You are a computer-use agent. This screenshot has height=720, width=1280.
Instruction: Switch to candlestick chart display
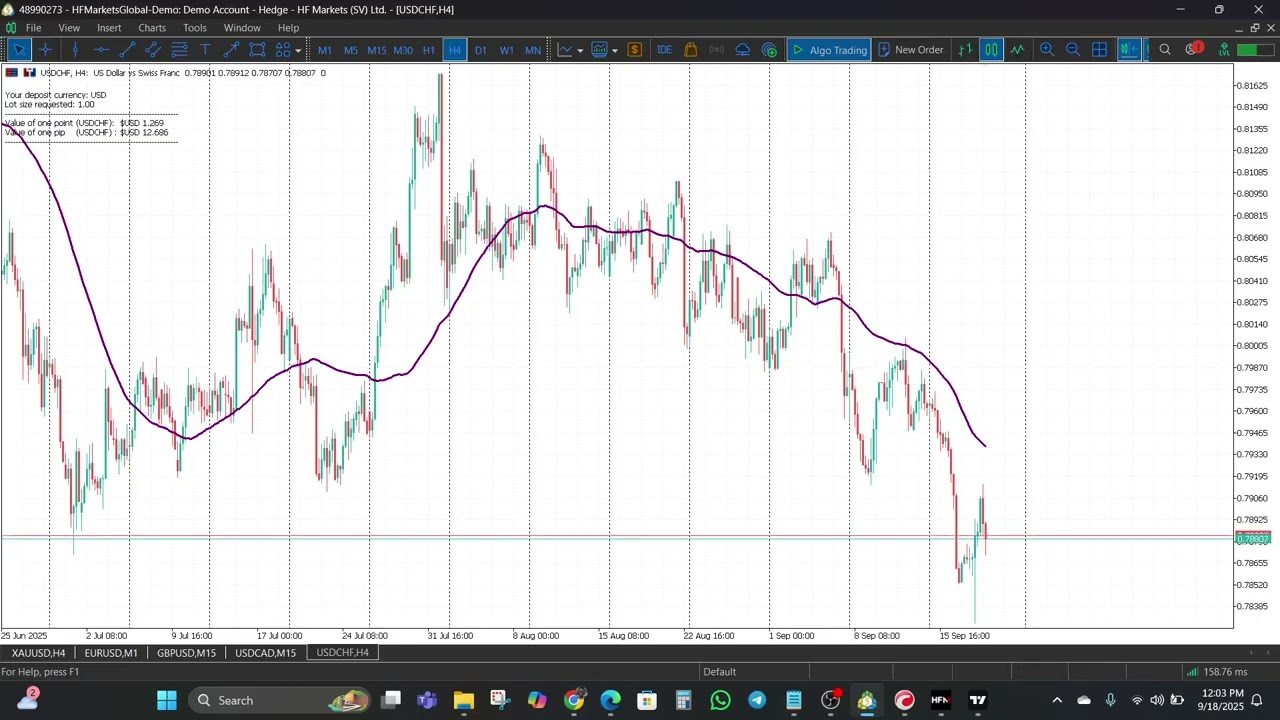991,50
